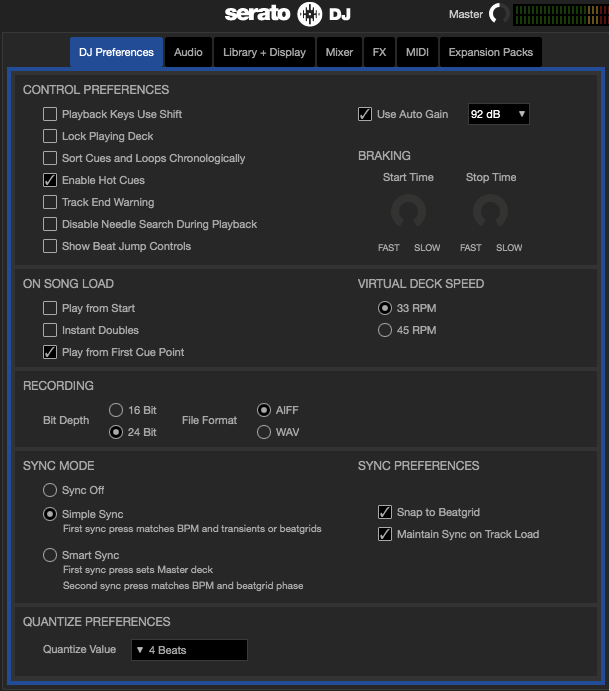
Task: Switch to the Audio tab
Action: point(188,52)
